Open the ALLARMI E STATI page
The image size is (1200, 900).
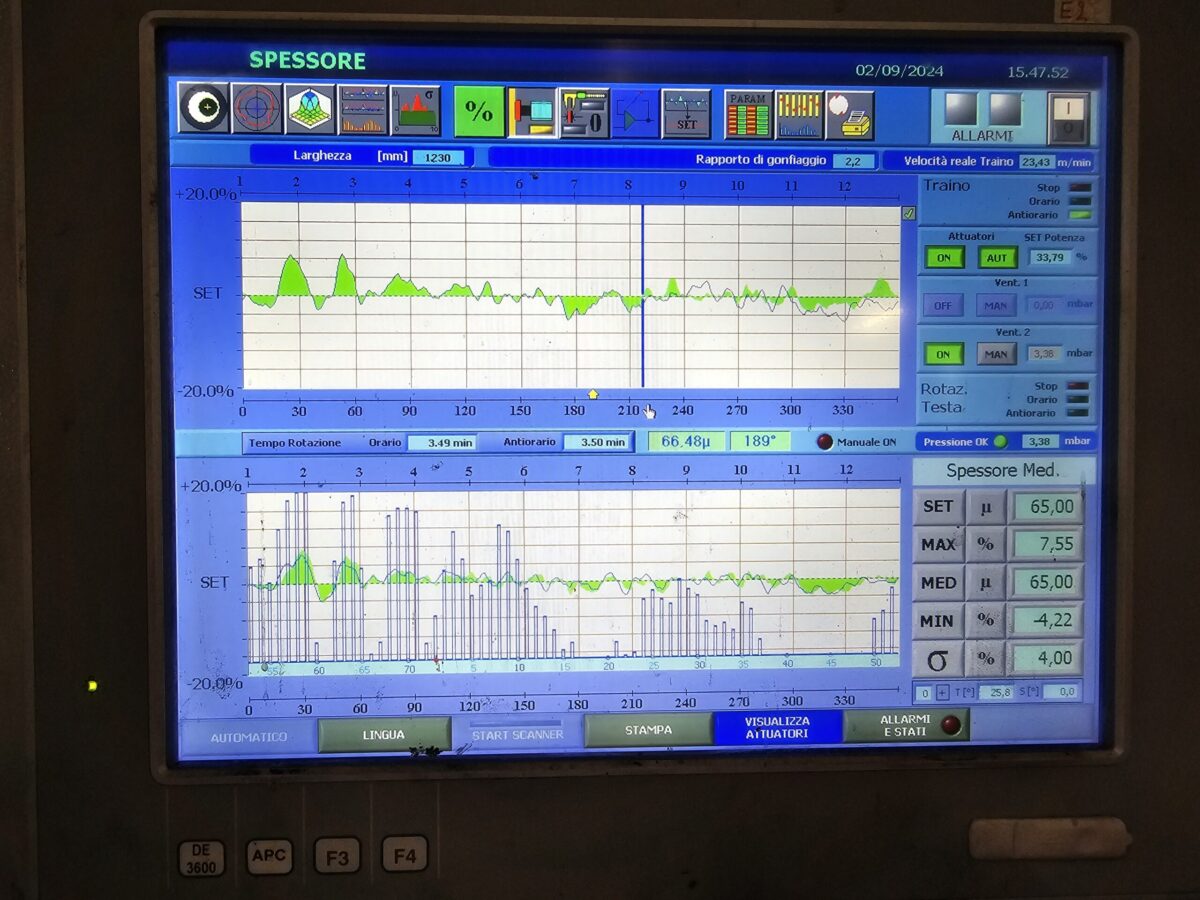click(x=906, y=726)
